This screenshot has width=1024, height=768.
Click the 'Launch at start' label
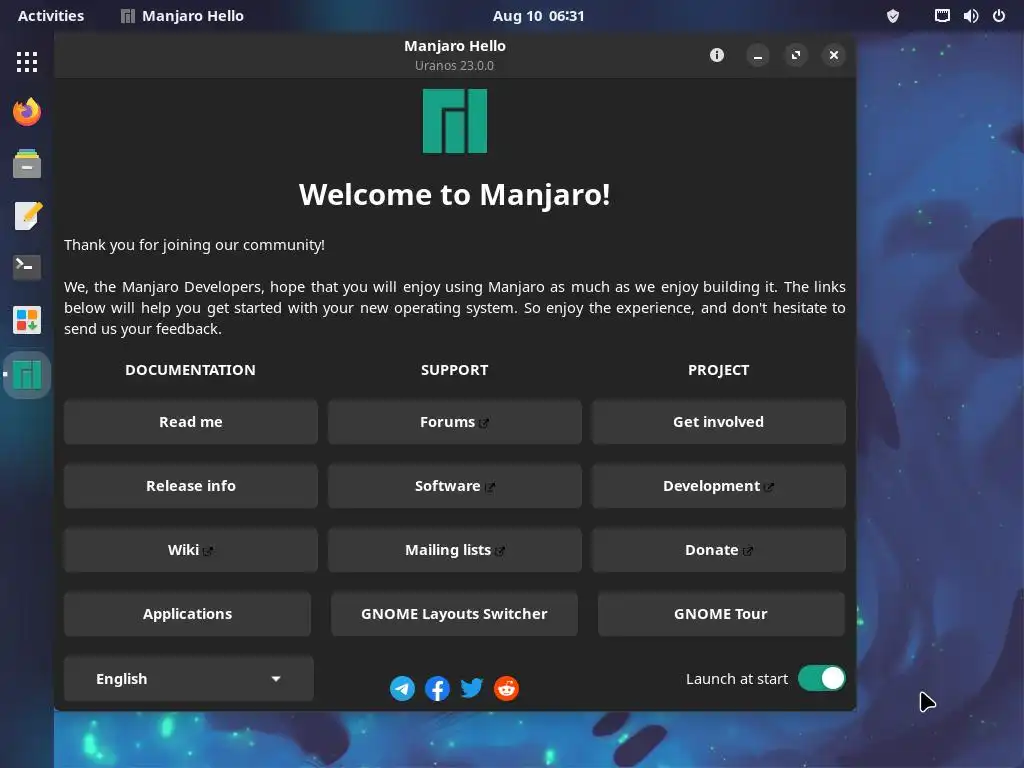(737, 679)
